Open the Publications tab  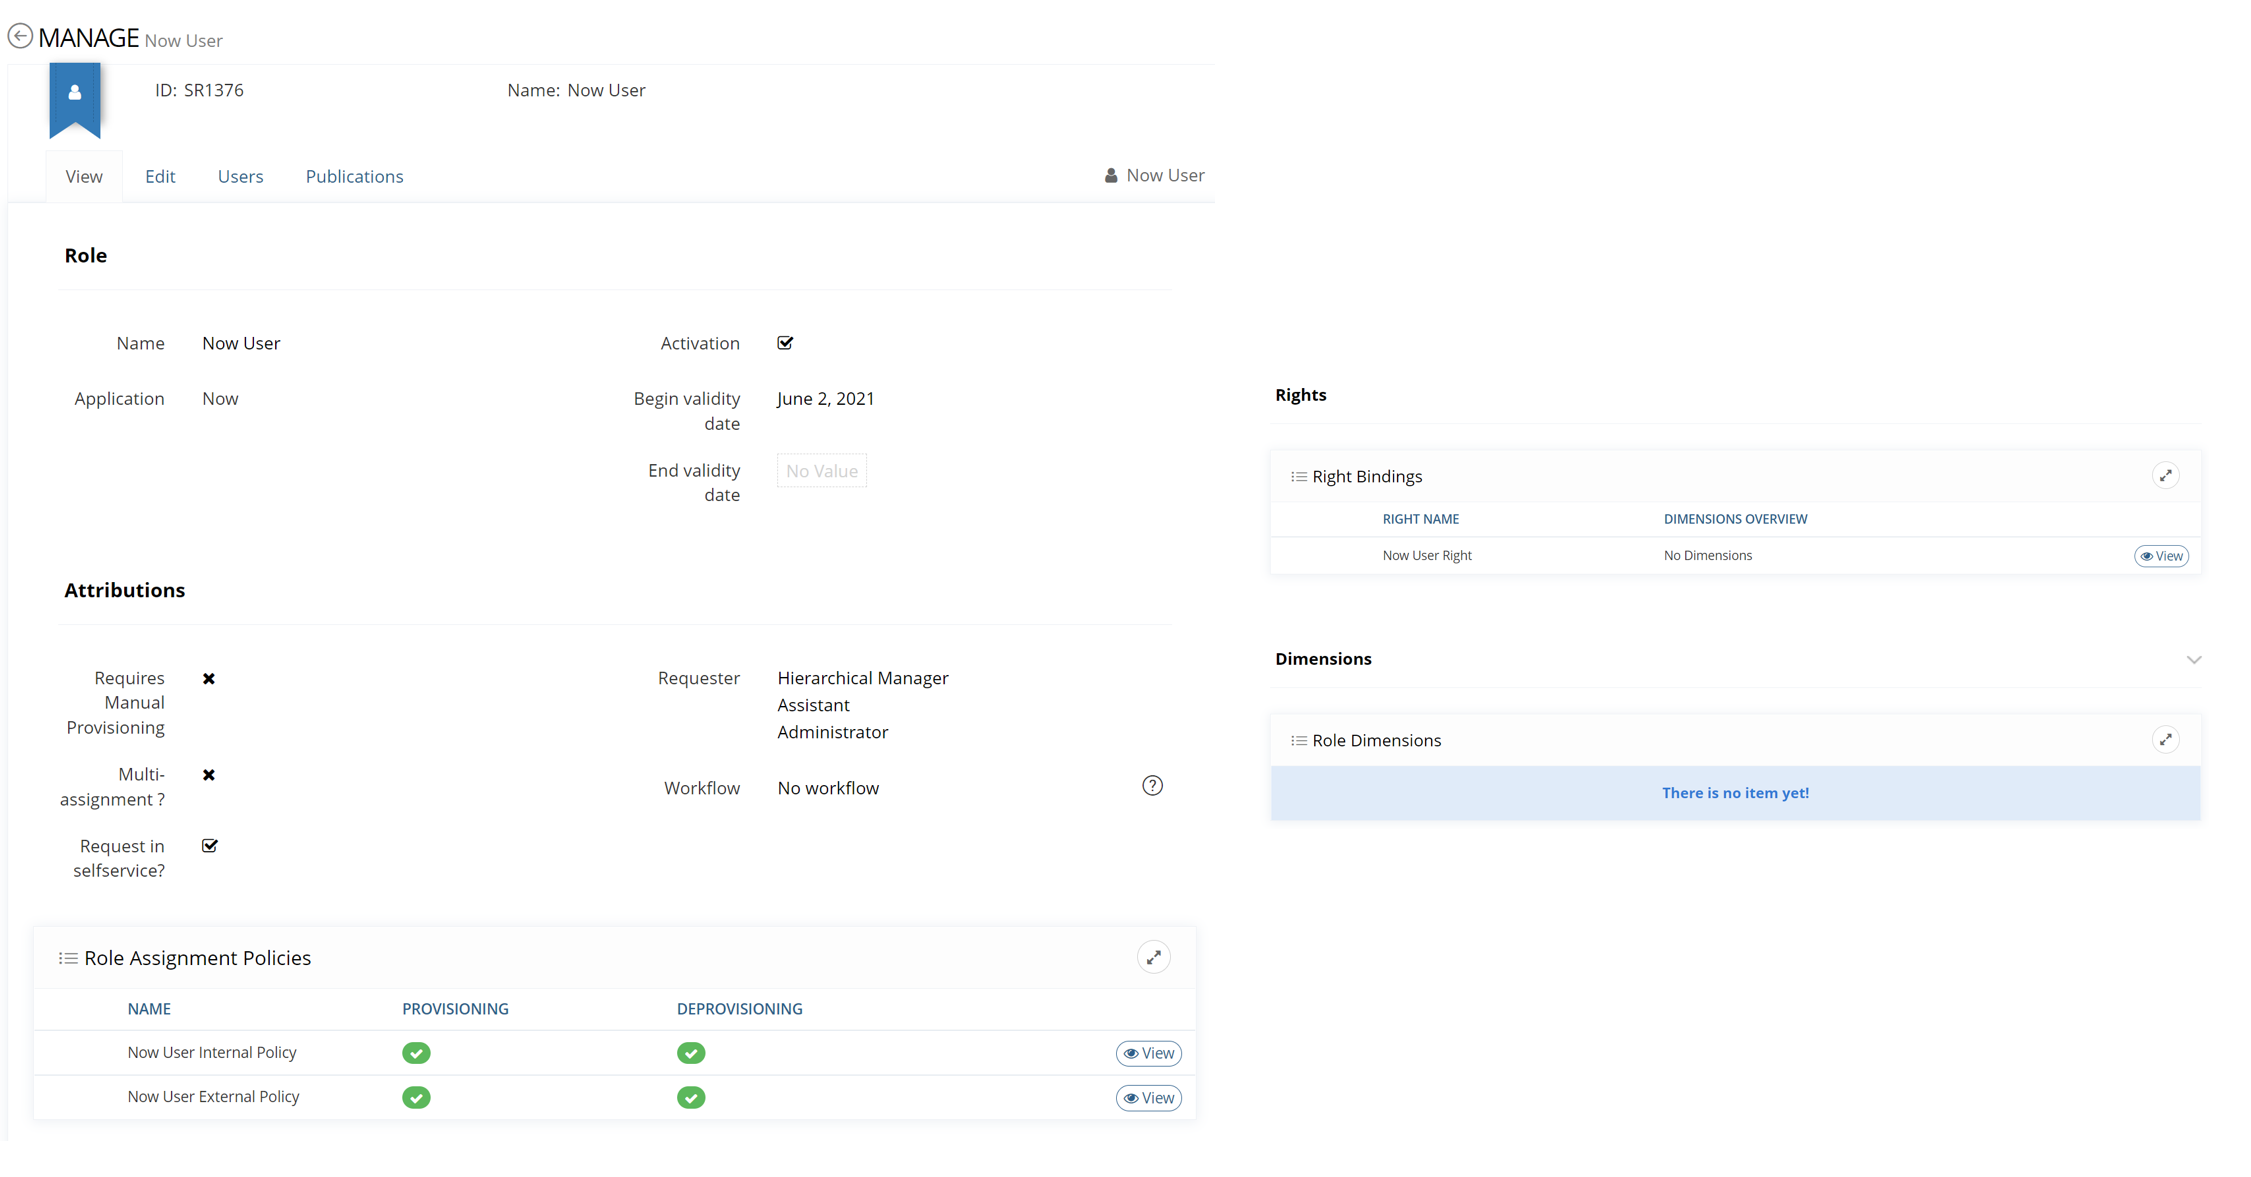click(x=354, y=177)
